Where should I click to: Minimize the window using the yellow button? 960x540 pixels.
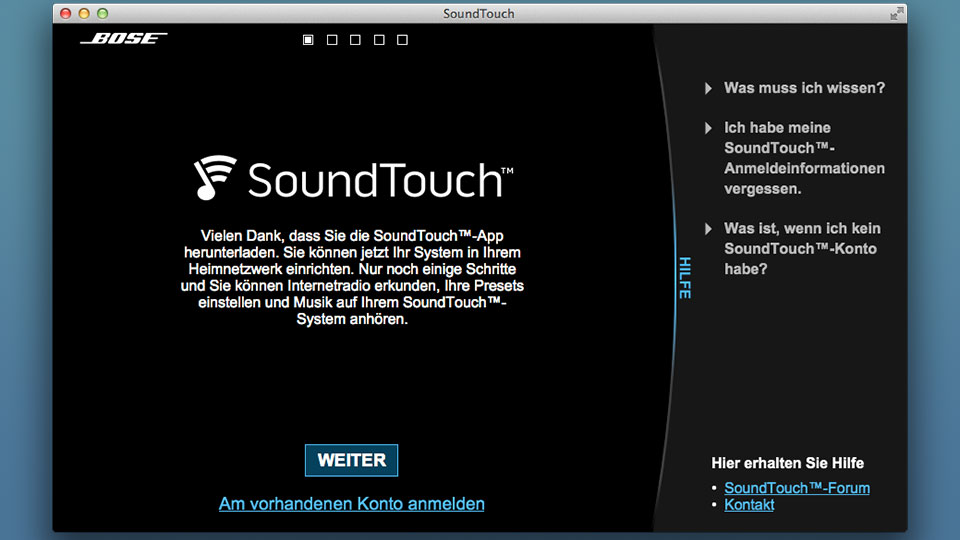point(84,13)
